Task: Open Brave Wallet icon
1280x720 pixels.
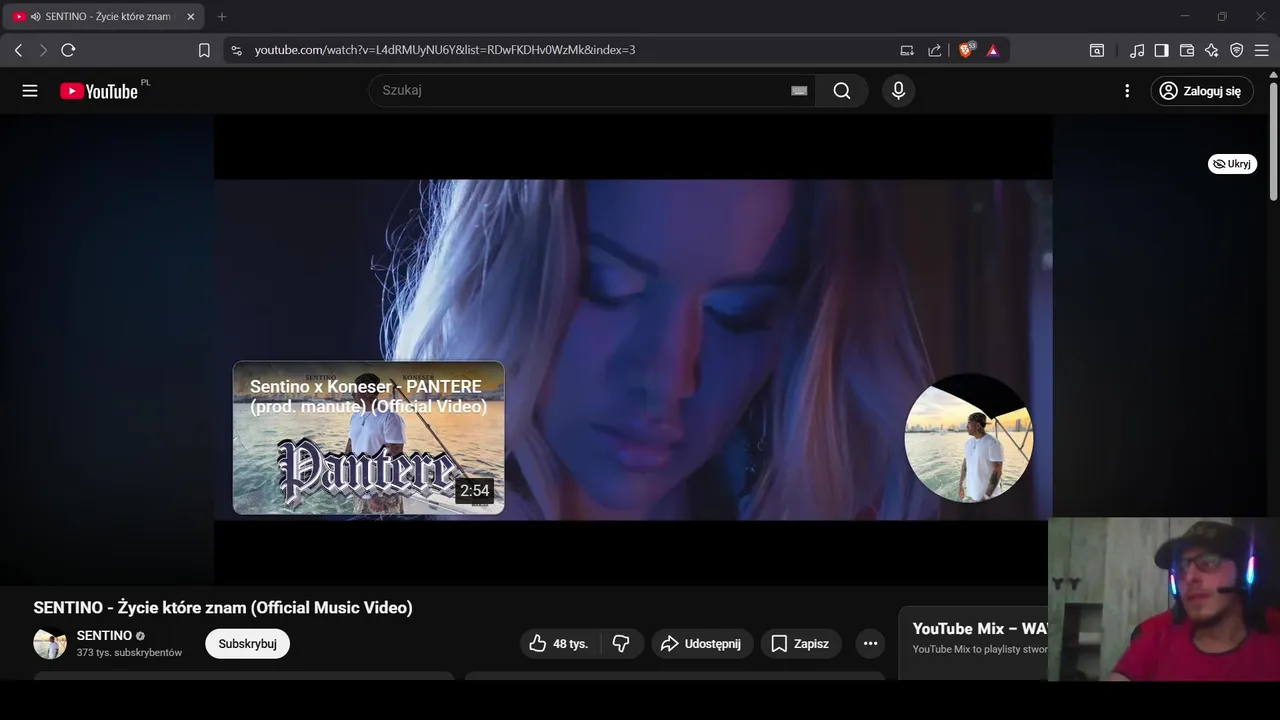Action: pyautogui.click(x=1187, y=50)
